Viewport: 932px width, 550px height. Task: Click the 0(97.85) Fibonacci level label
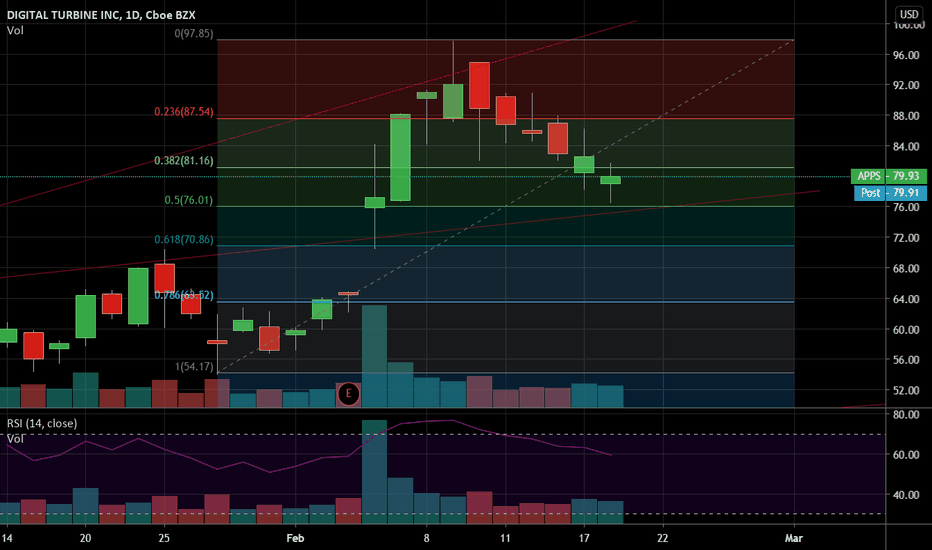tap(194, 33)
